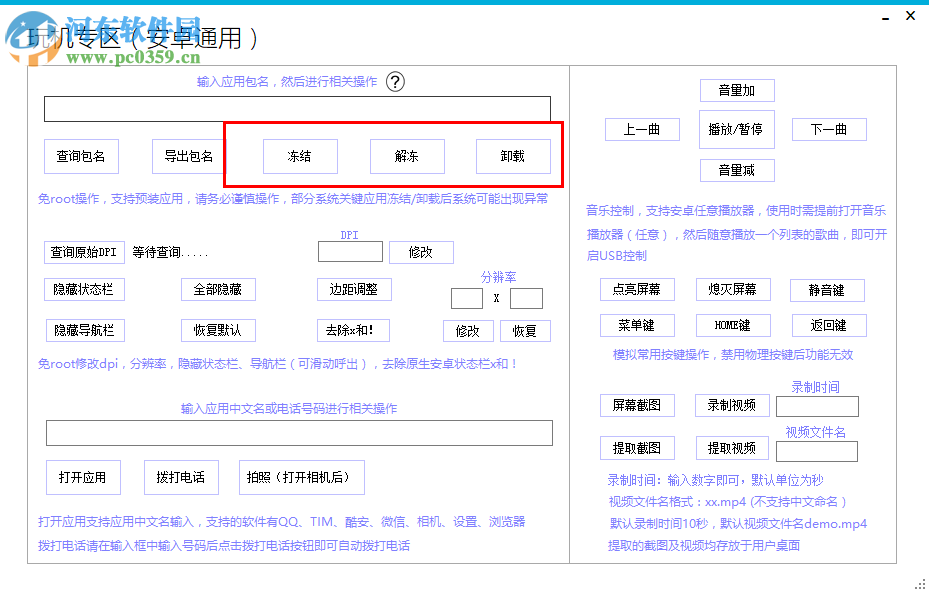Image resolution: width=929 pixels, height=593 pixels.
Task: Click 全部隐藏 button
Action: [x=218, y=290]
